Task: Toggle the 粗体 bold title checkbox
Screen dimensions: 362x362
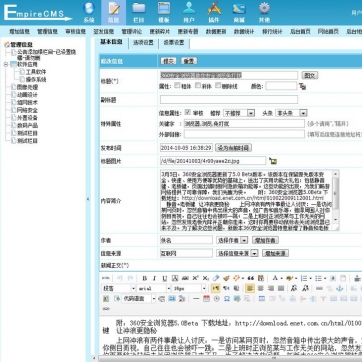Action: pyautogui.click(x=177, y=86)
